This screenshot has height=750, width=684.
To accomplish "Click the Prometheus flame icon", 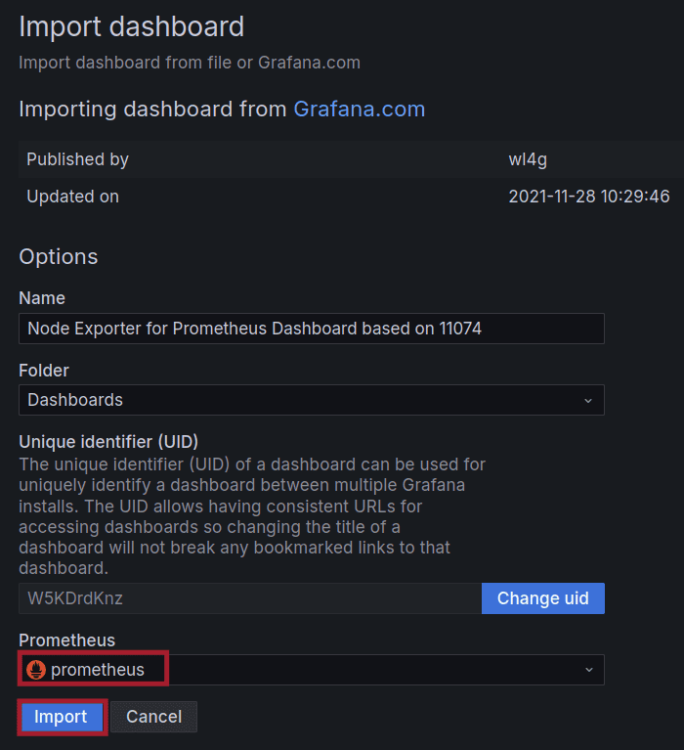I will (x=36, y=670).
